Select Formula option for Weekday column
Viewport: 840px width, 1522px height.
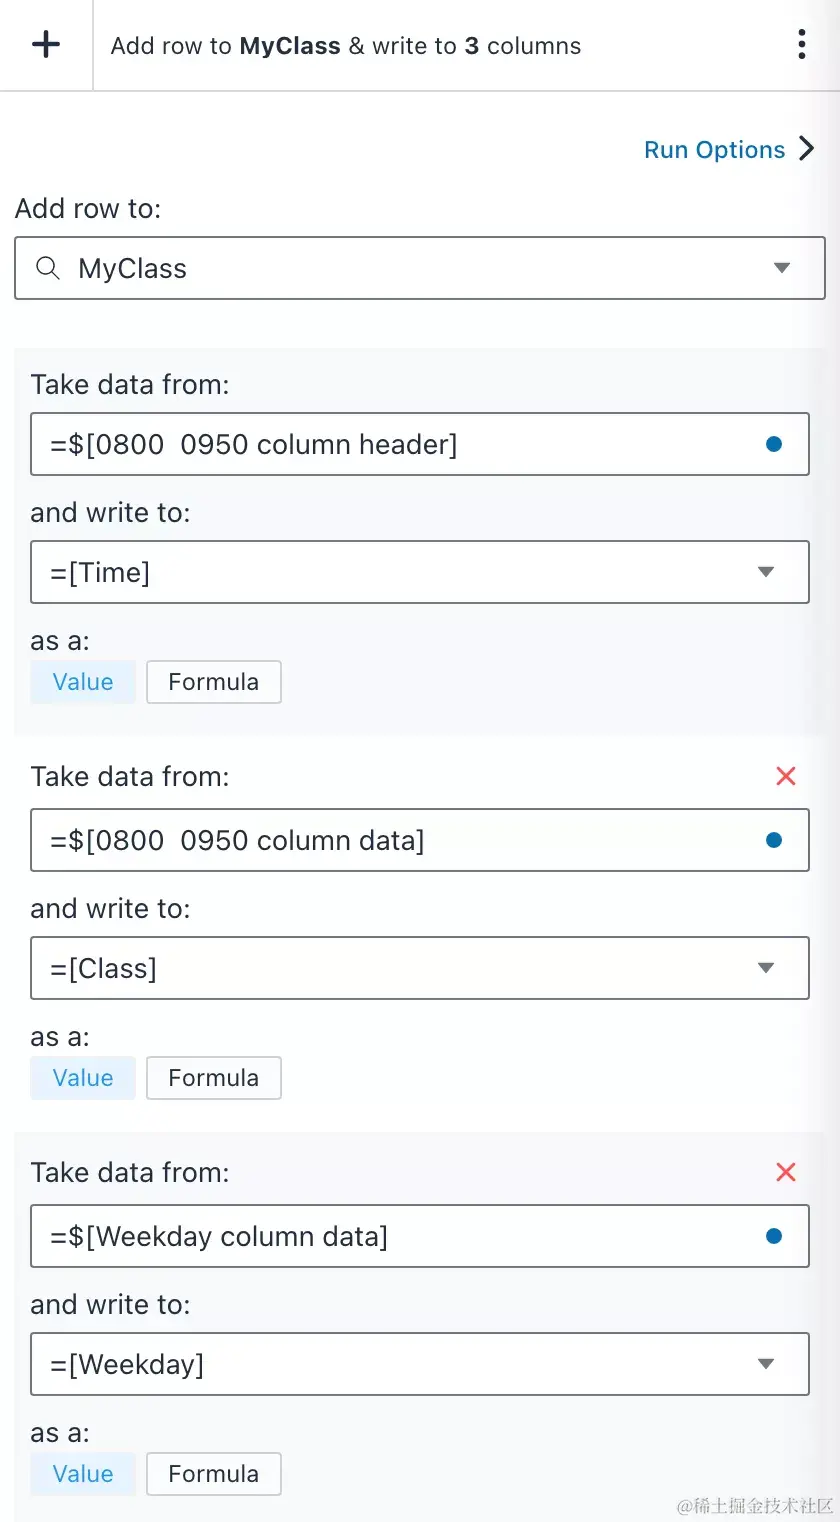(213, 1474)
